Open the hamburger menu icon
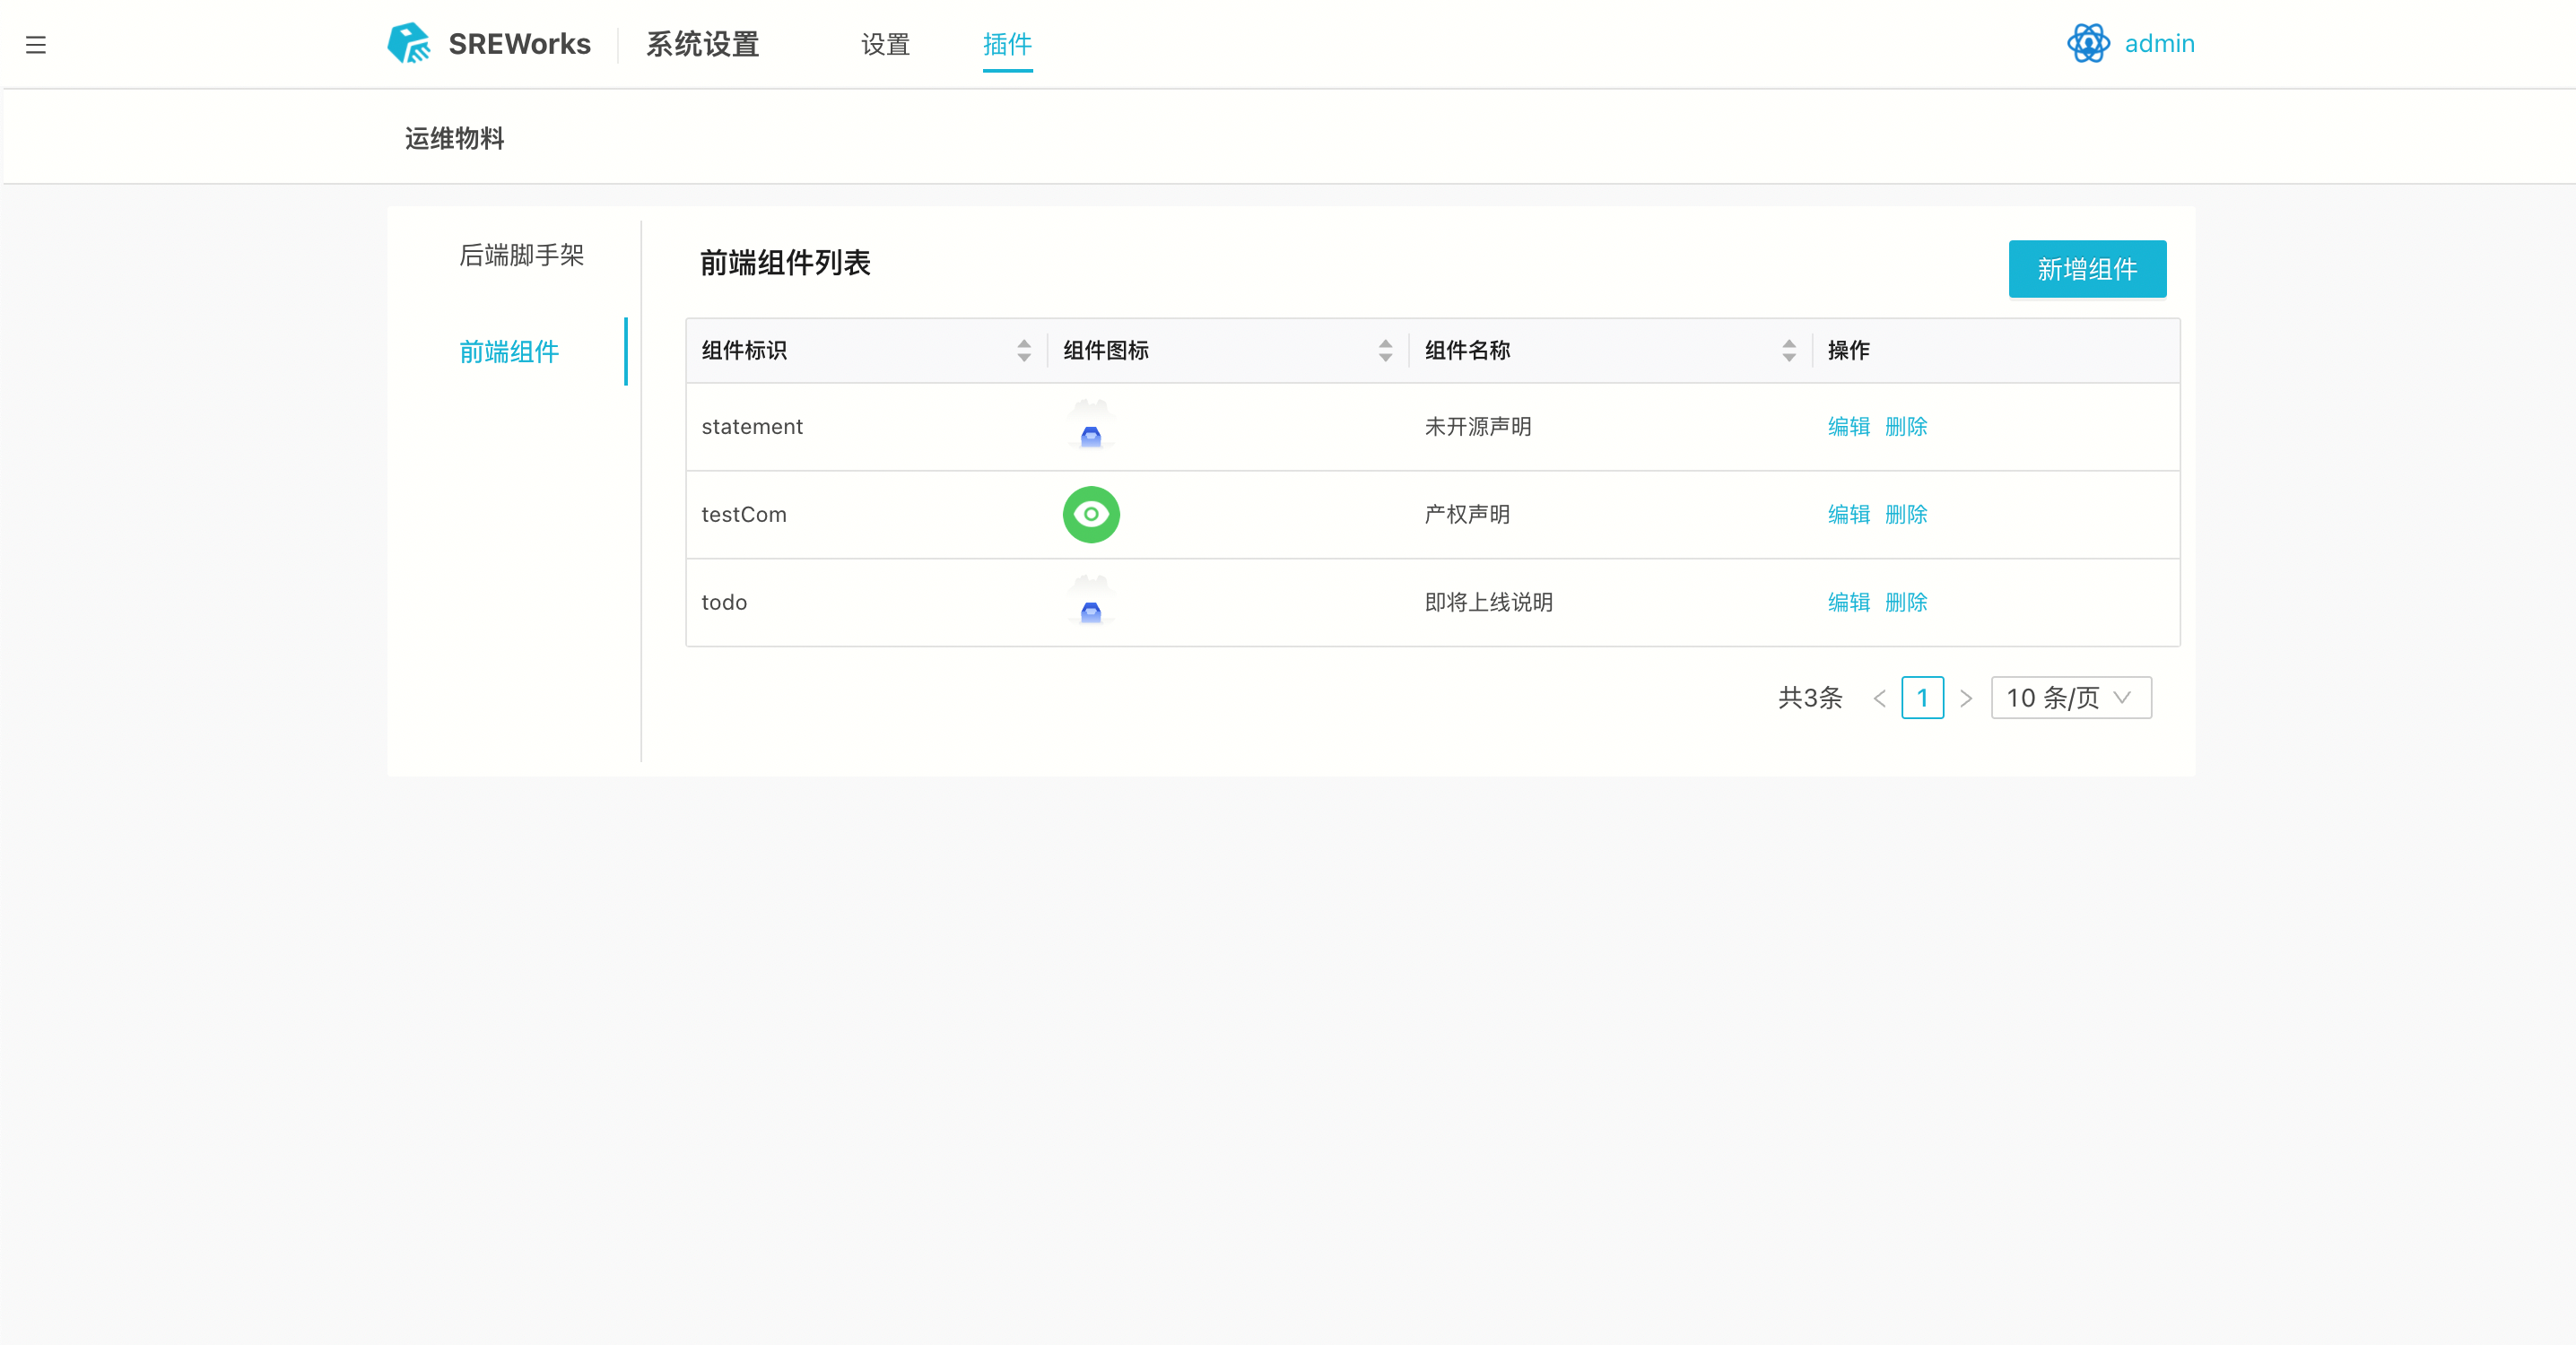Viewport: 2576px width, 1345px height. click(36, 45)
